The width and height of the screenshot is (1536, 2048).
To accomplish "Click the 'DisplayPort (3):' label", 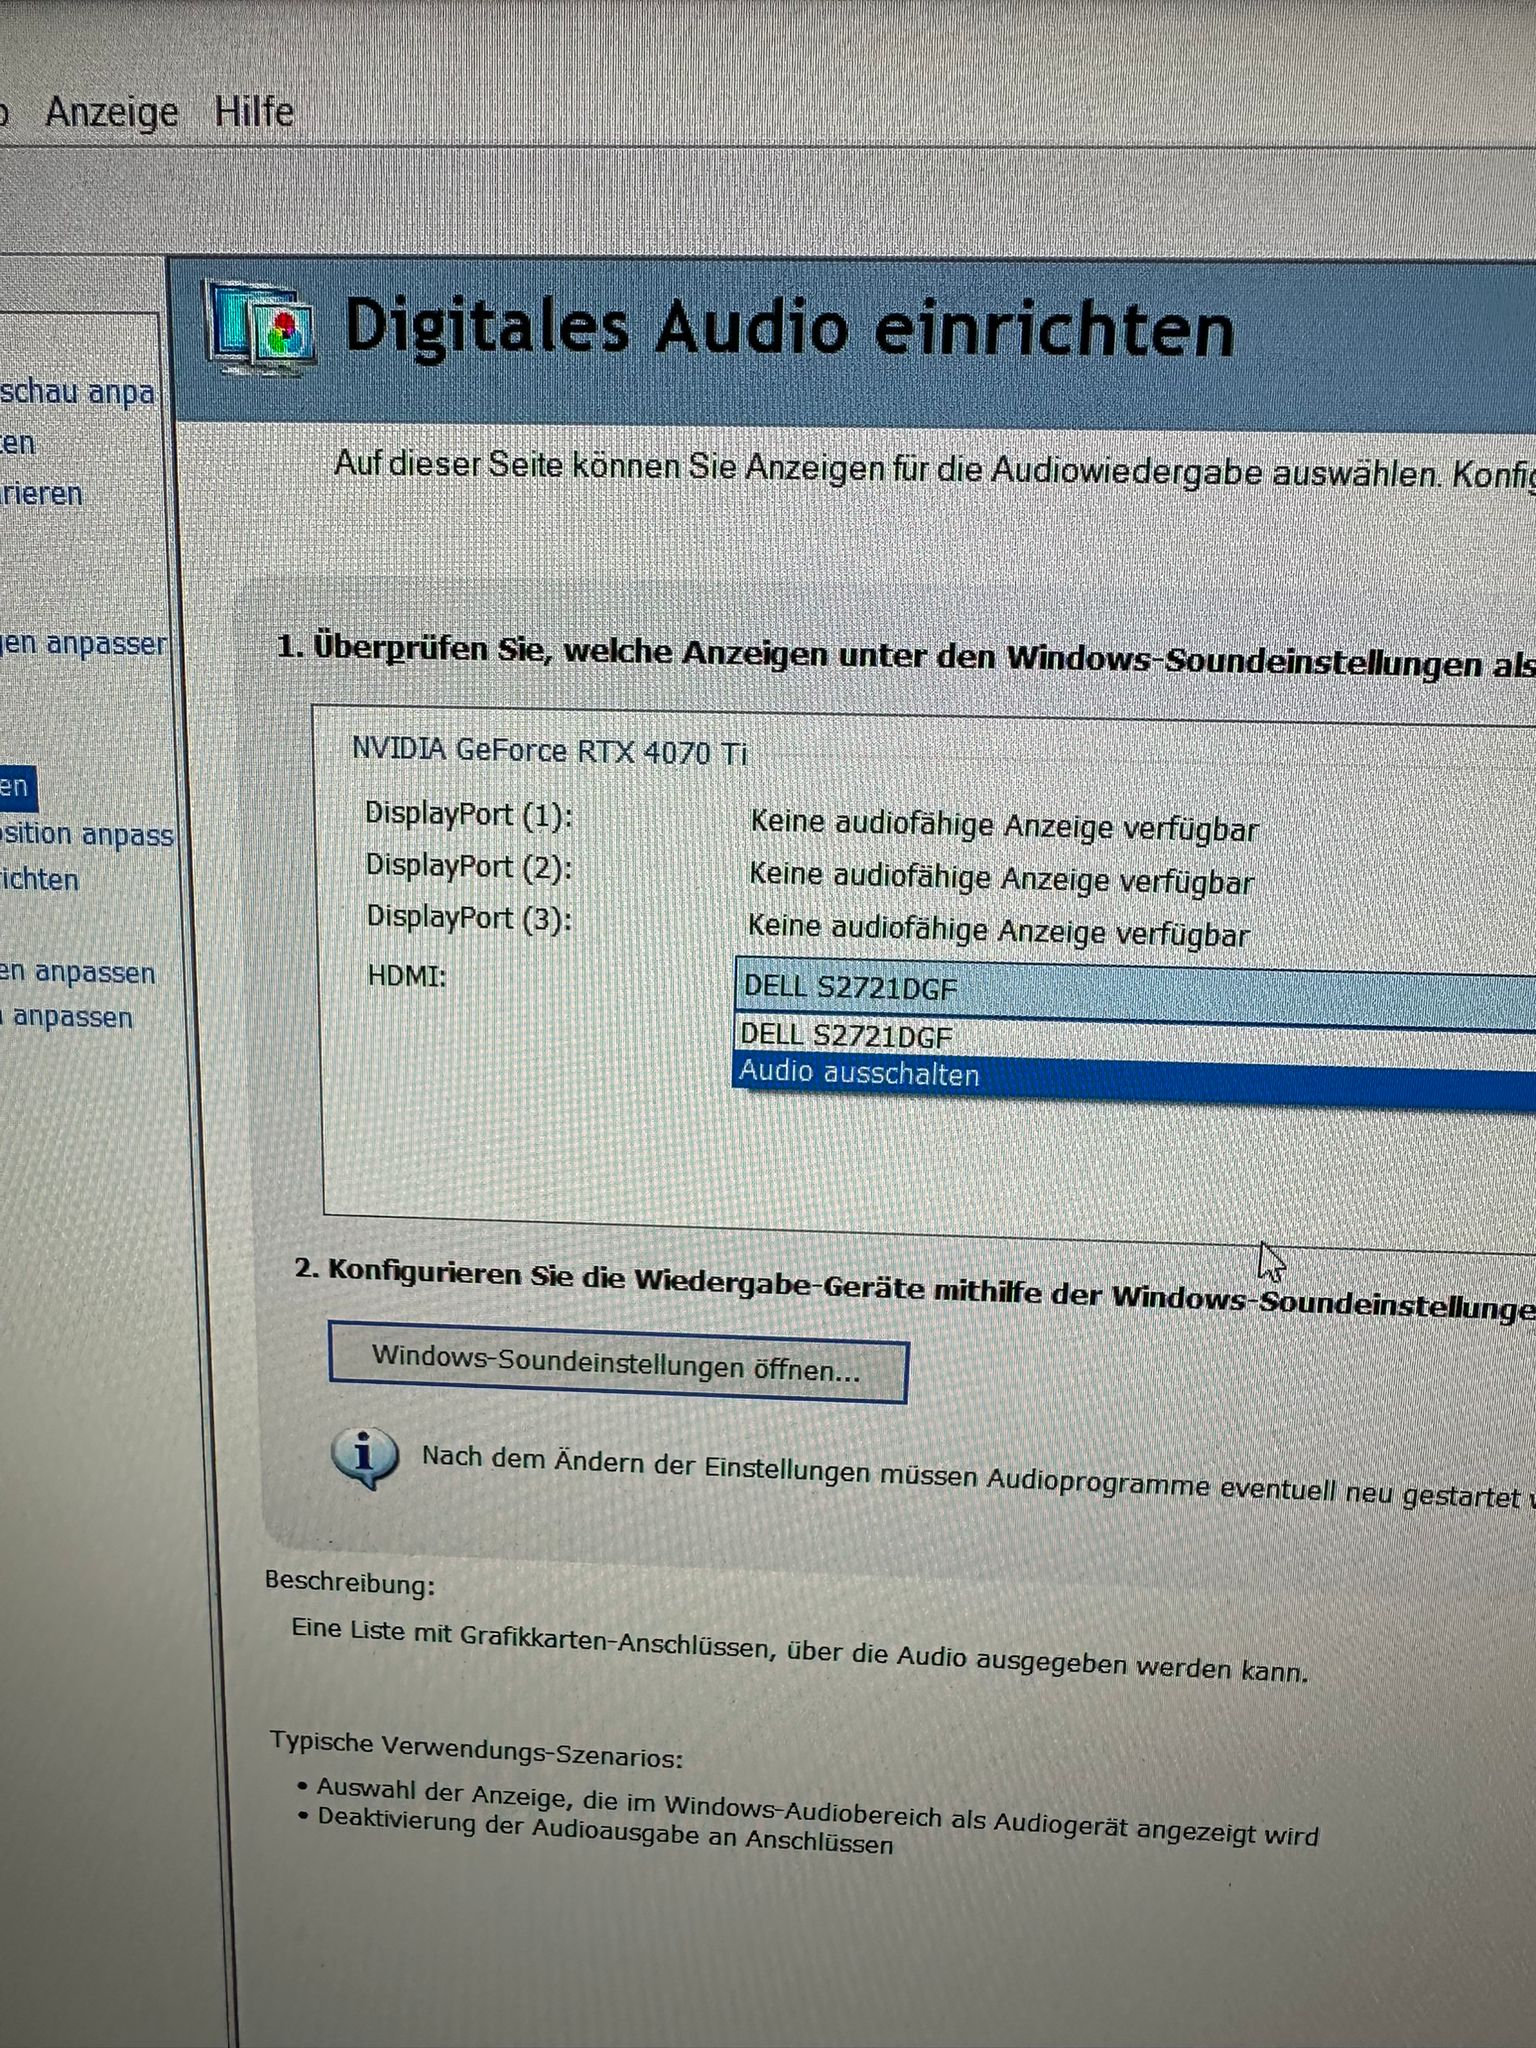I will coord(469,917).
